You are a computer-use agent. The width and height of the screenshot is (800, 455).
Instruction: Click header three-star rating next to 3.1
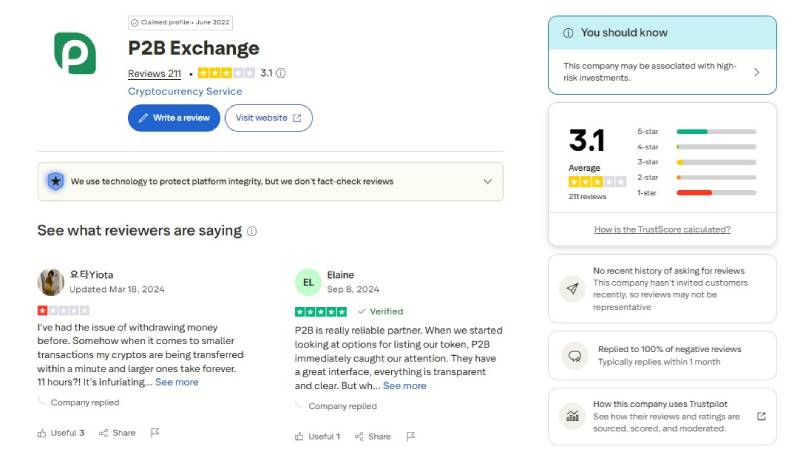click(x=226, y=73)
